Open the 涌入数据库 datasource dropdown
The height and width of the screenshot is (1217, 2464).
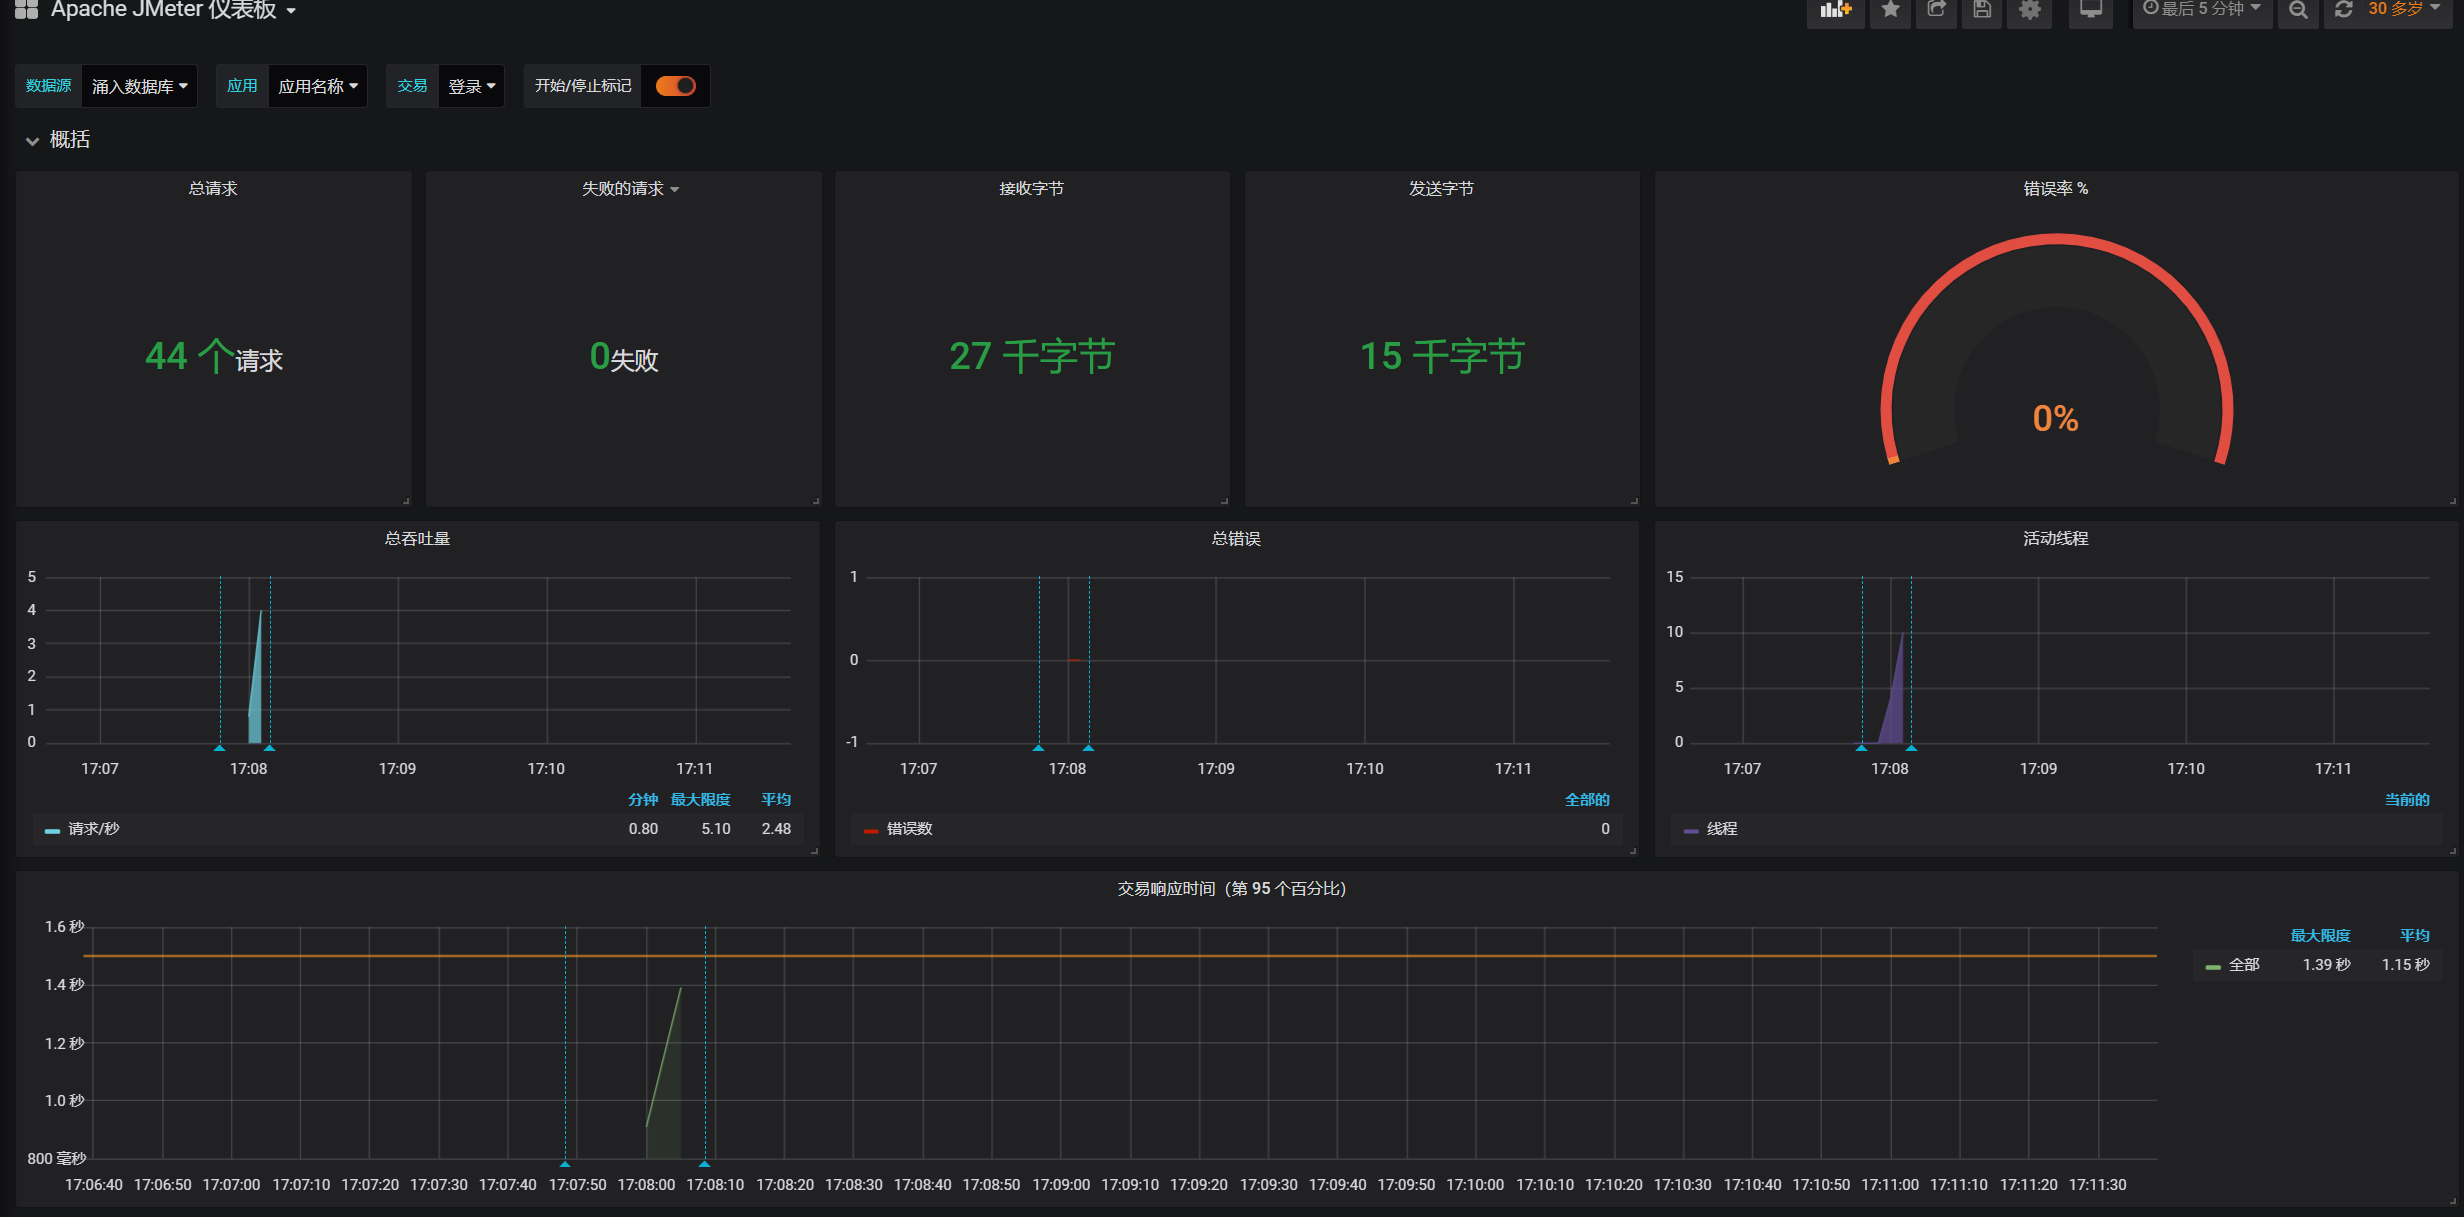click(139, 86)
